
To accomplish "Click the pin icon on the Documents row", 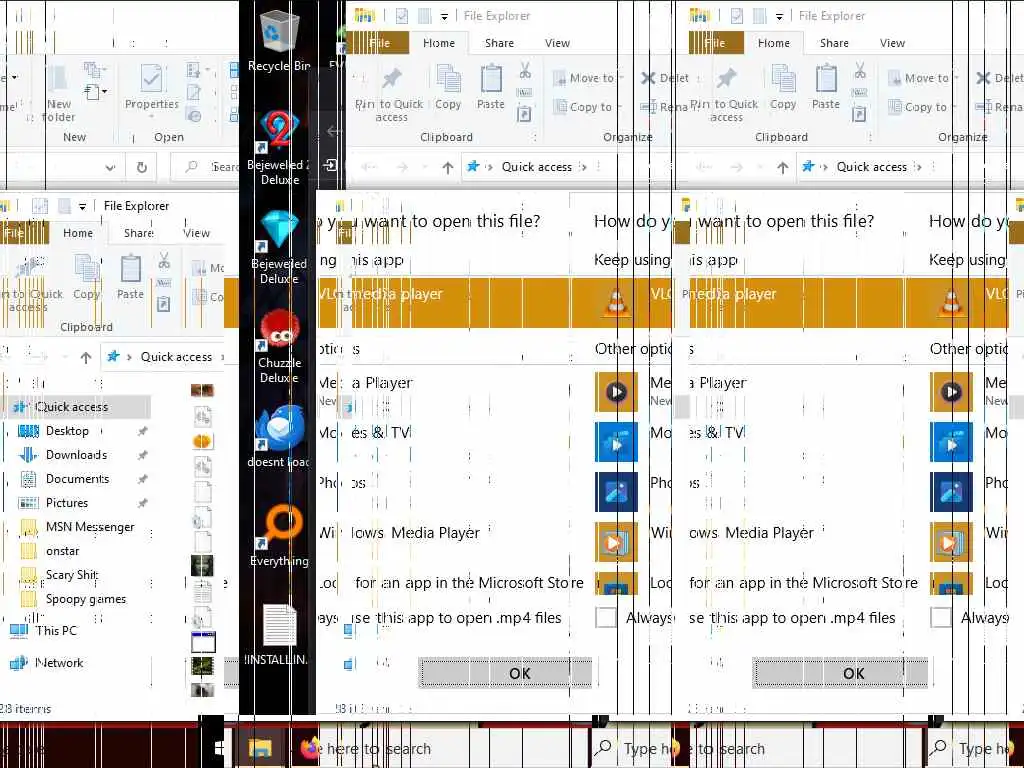I will pos(142,479).
